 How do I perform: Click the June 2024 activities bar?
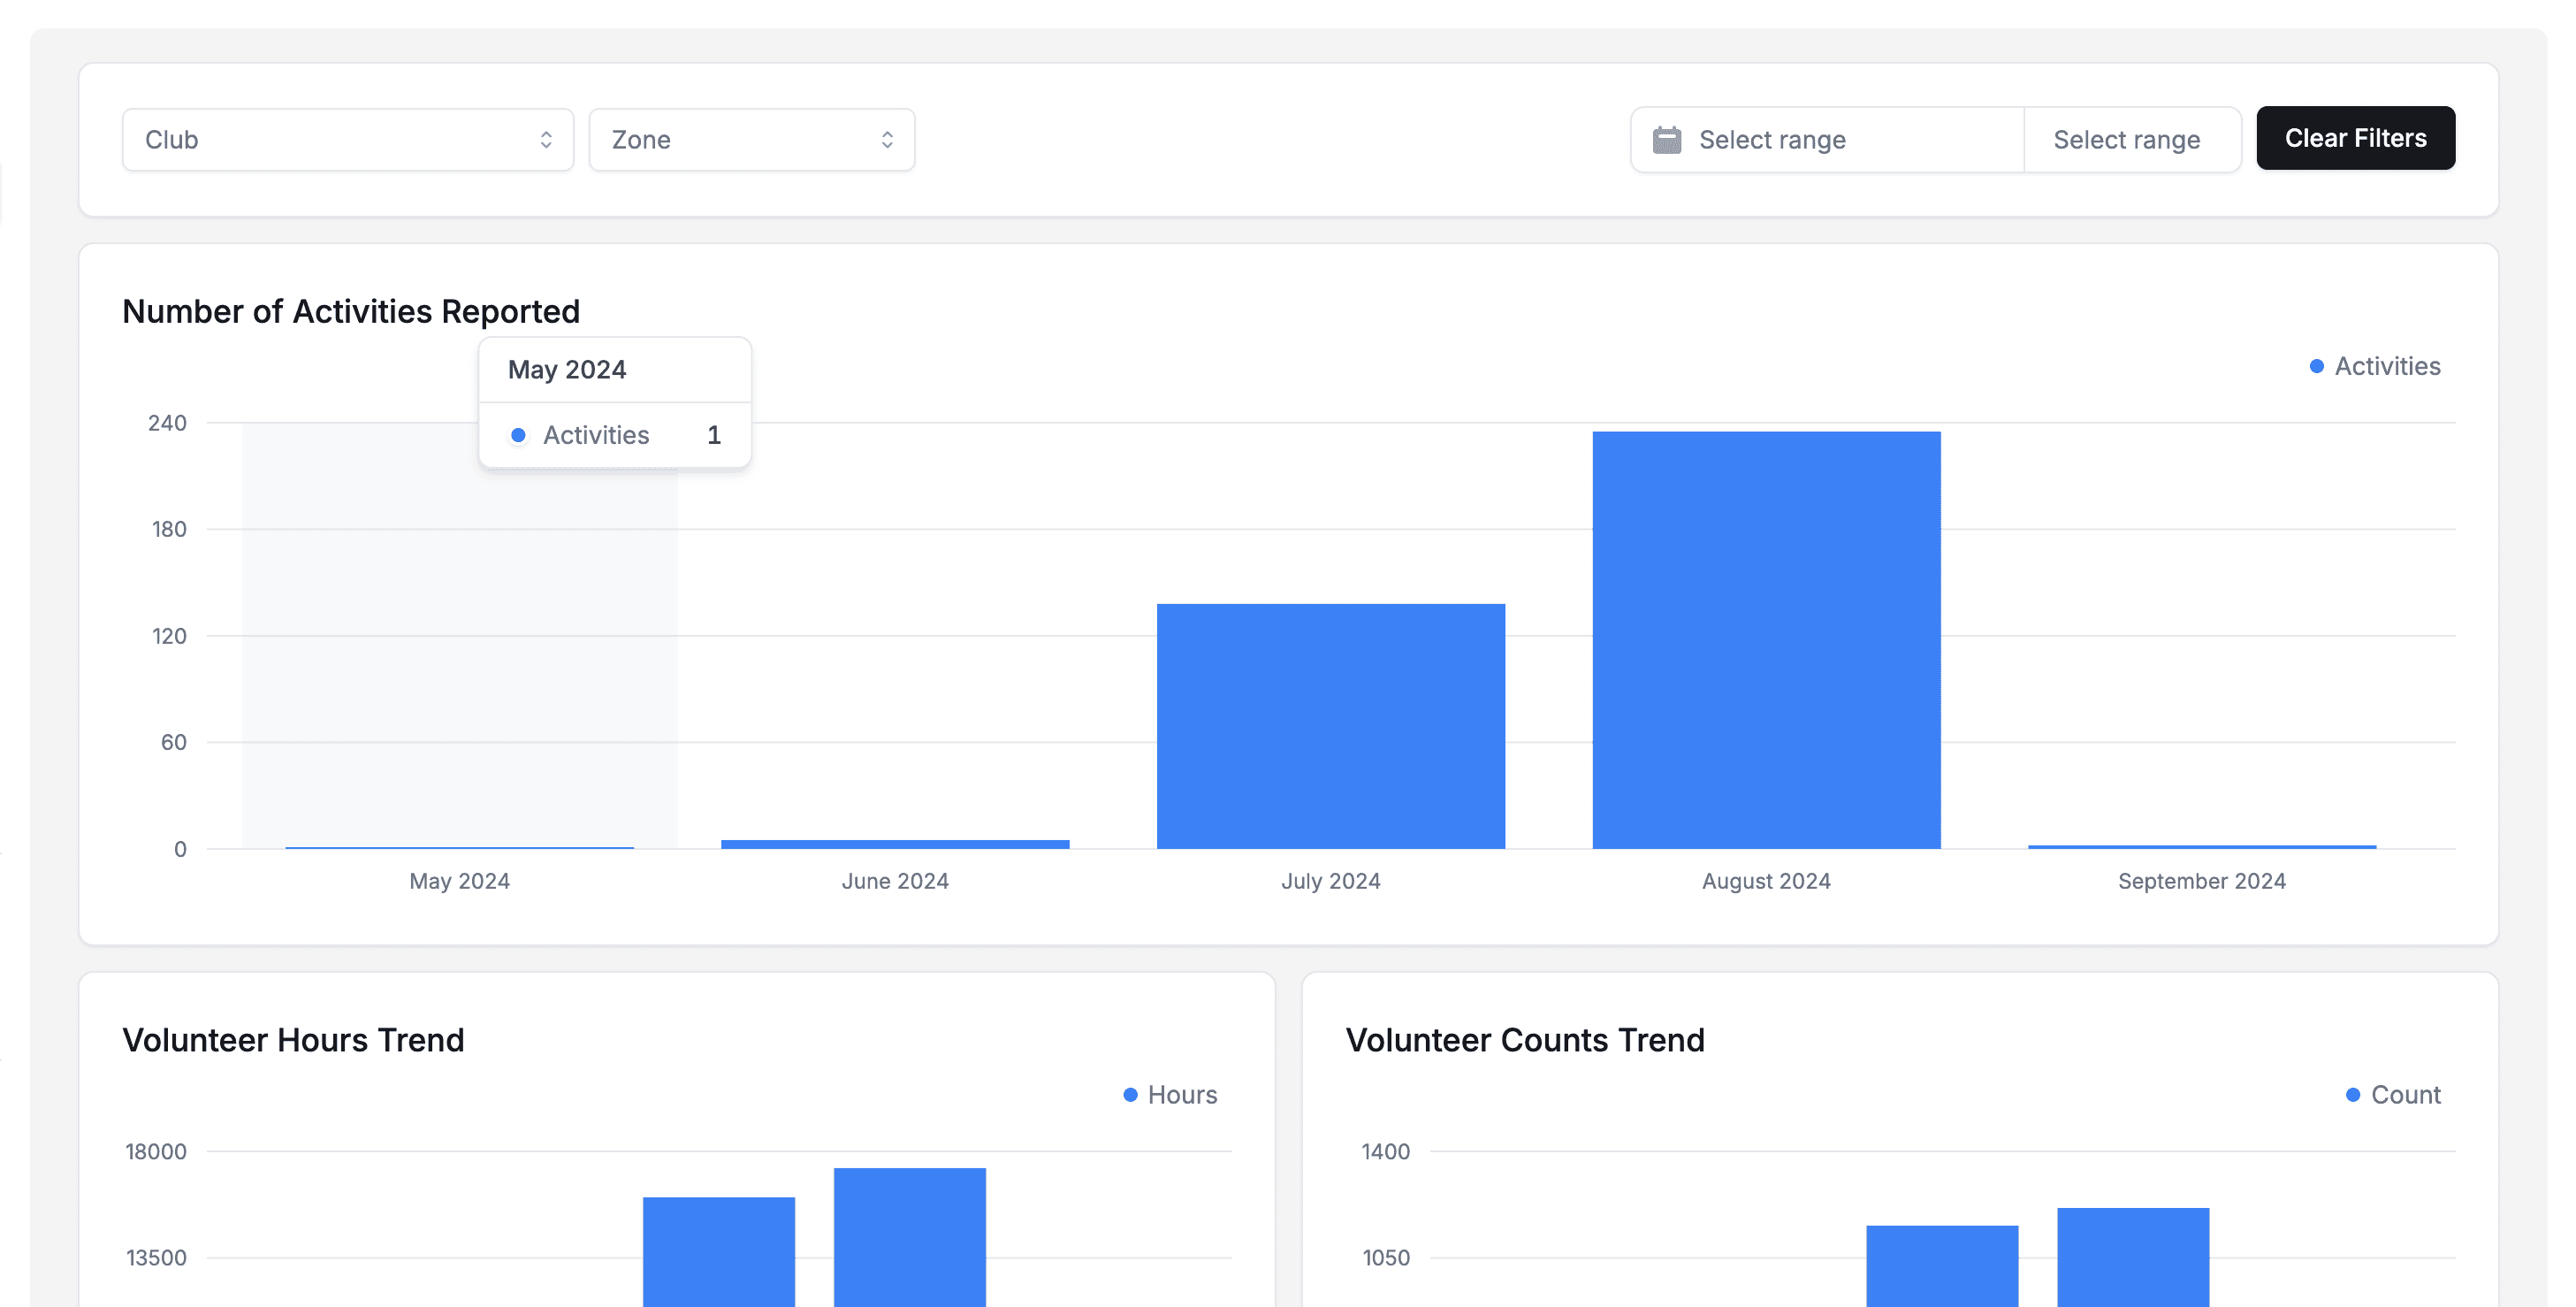point(894,844)
